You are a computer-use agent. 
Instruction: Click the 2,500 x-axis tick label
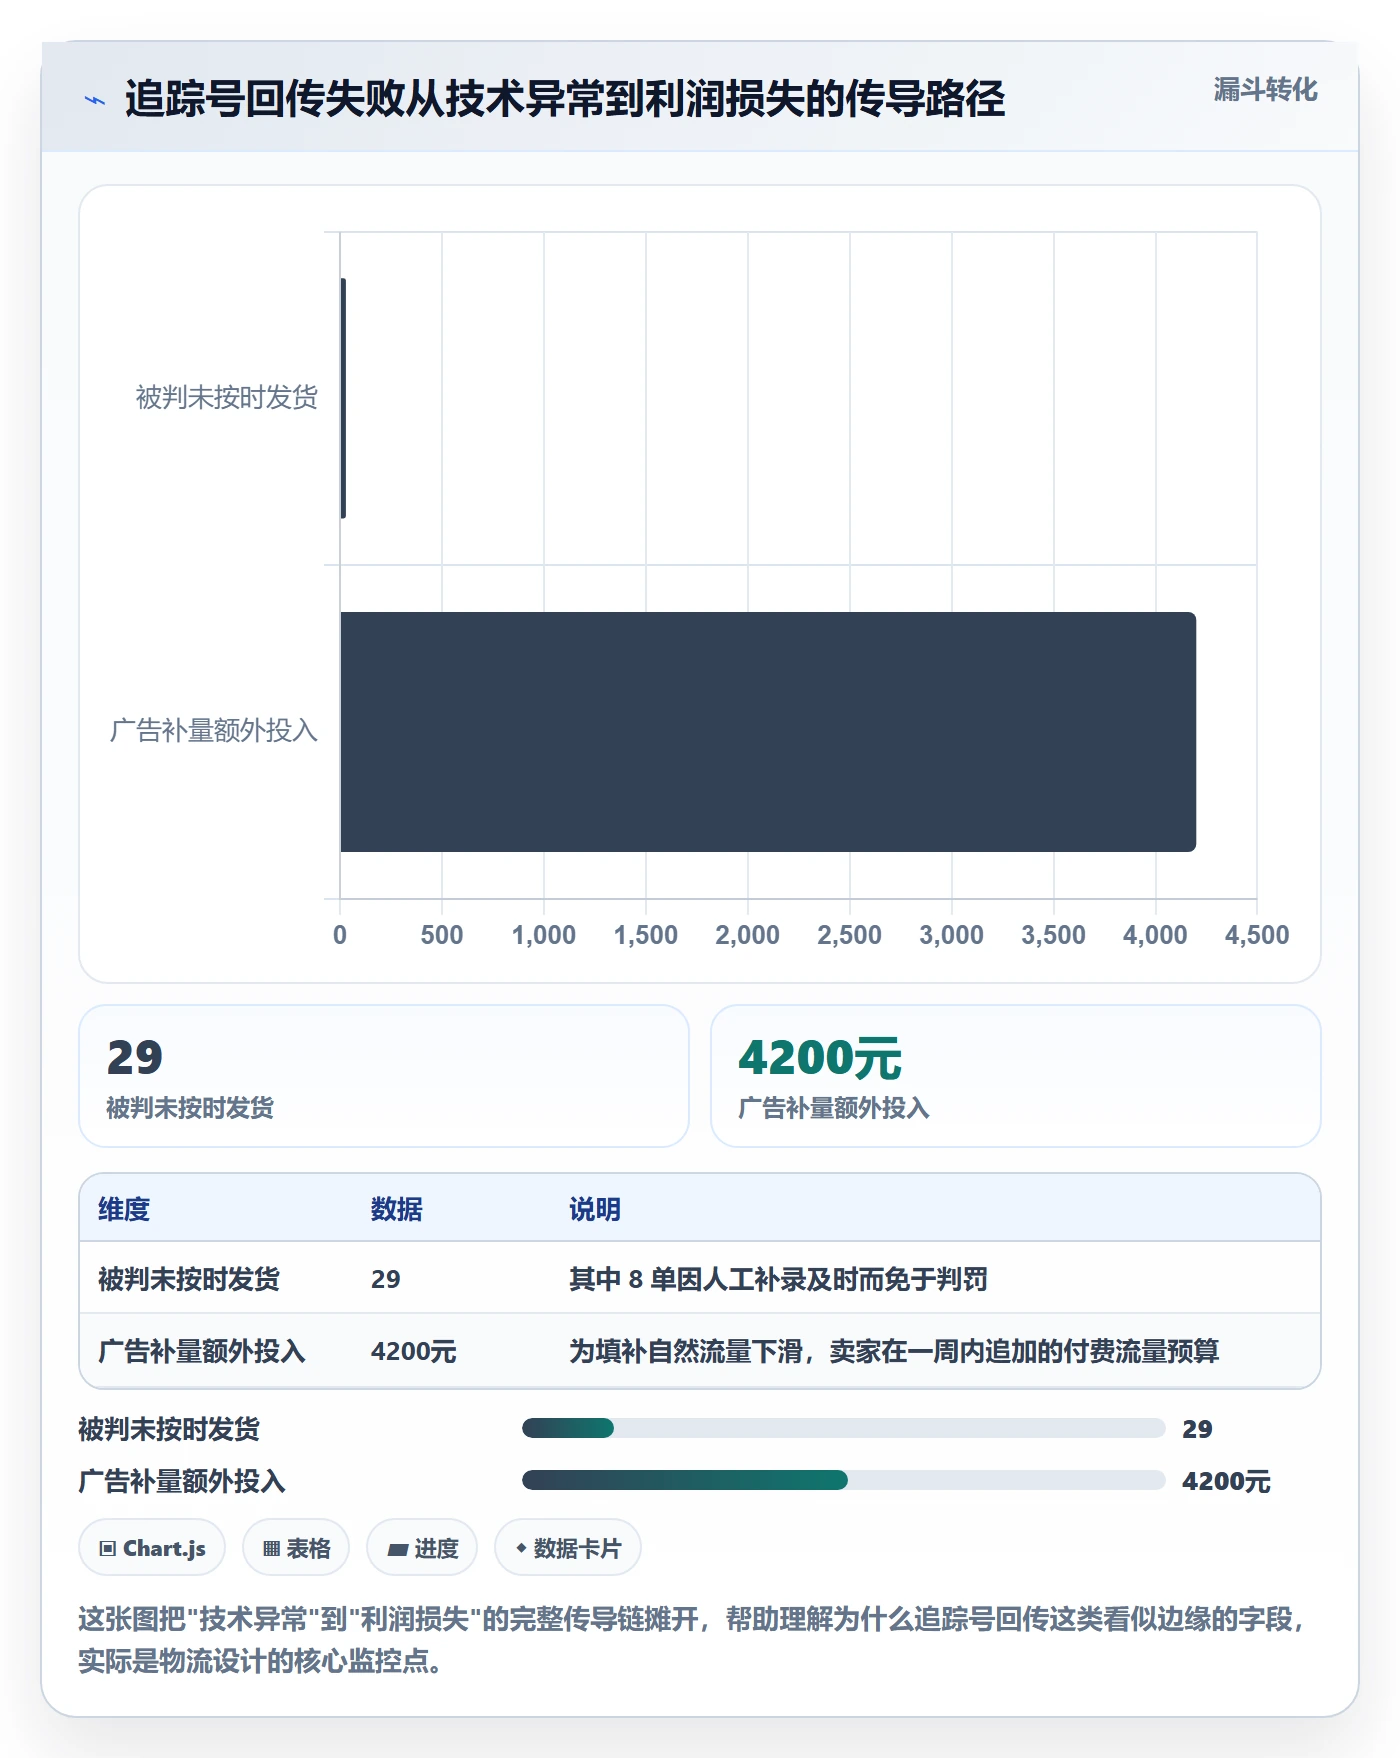tap(849, 935)
